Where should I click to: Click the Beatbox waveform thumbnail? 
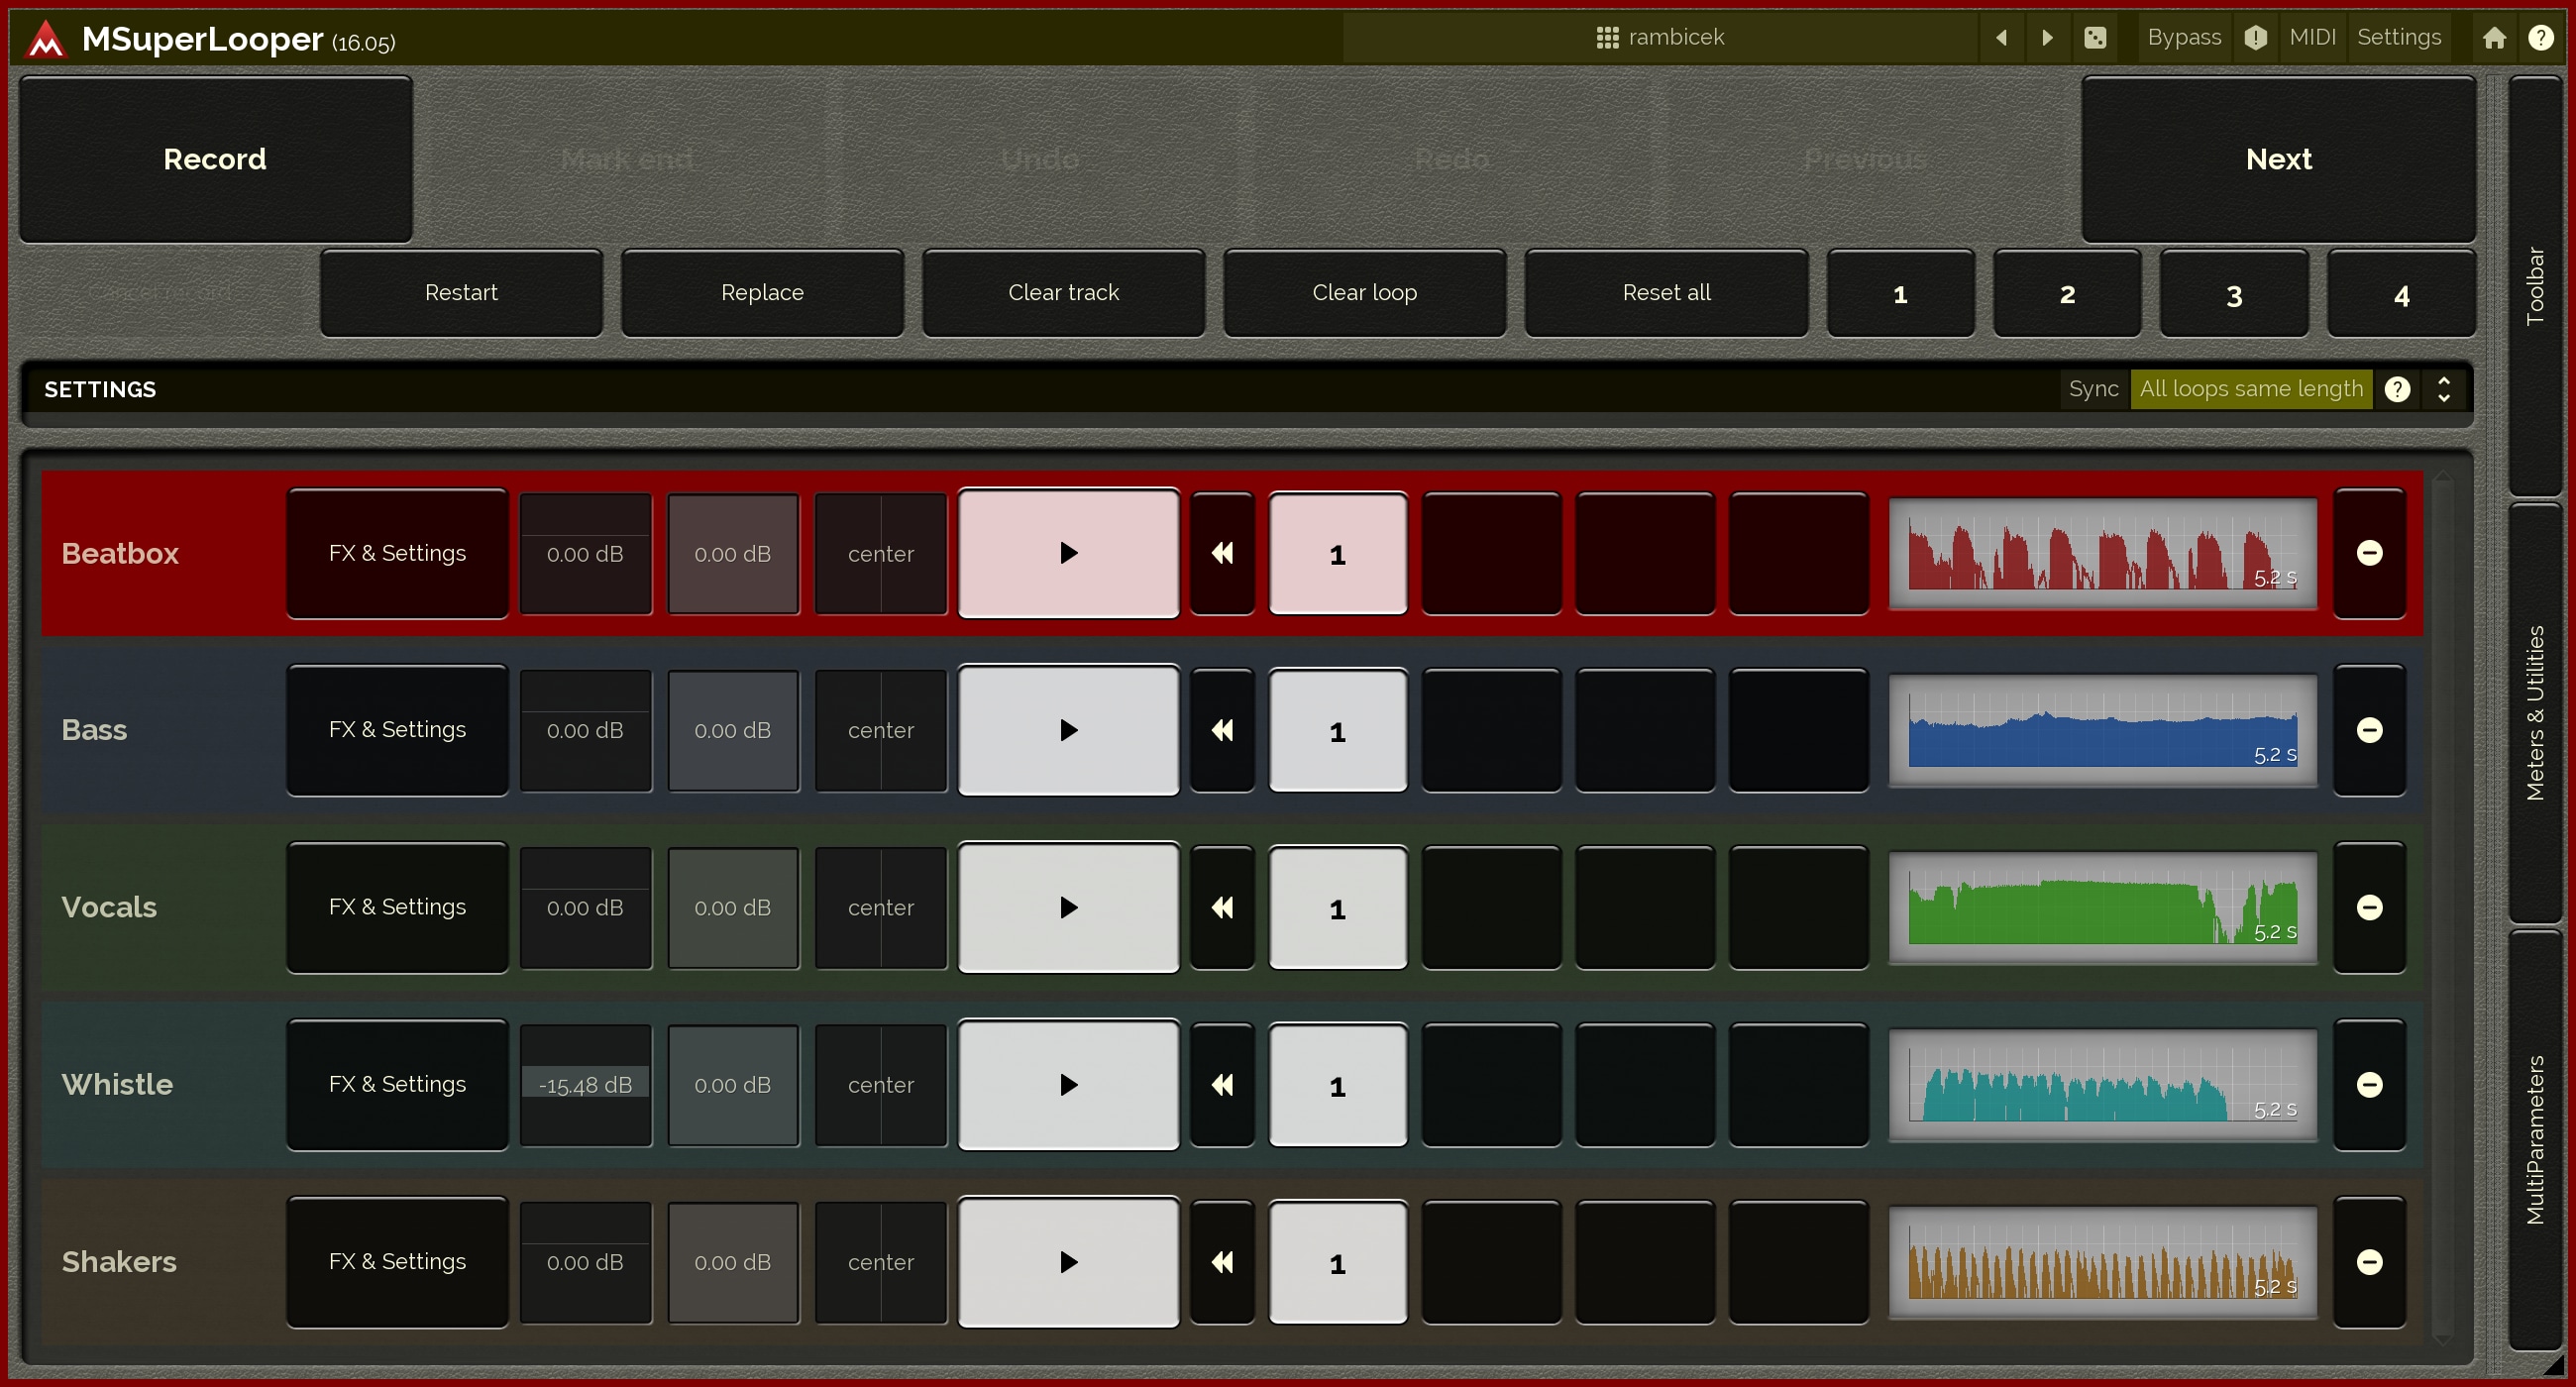click(x=2102, y=553)
